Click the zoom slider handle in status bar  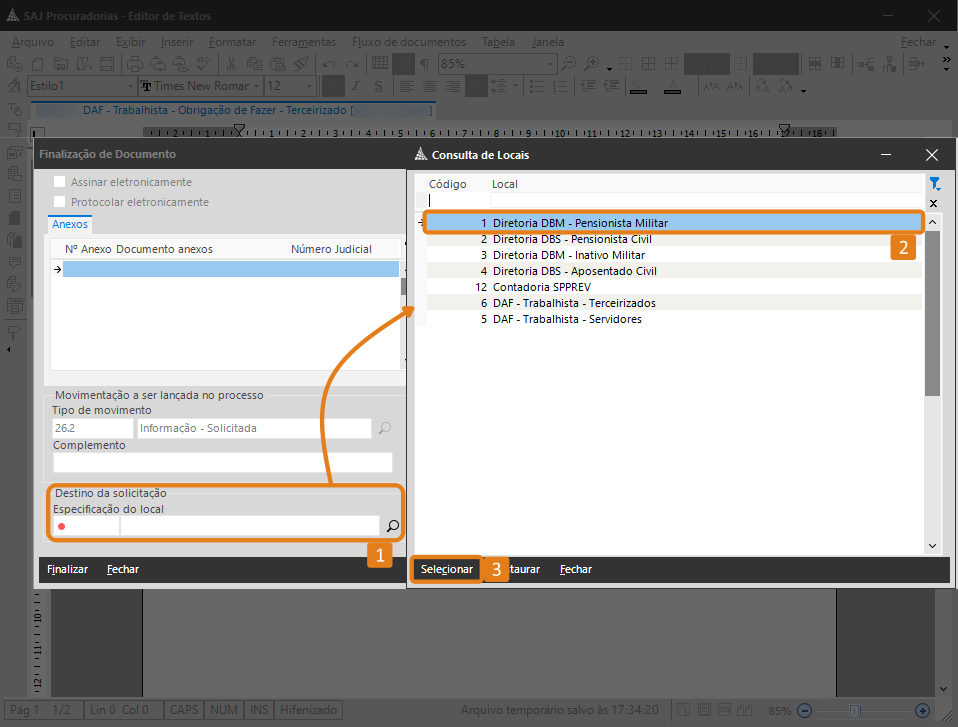(855, 711)
